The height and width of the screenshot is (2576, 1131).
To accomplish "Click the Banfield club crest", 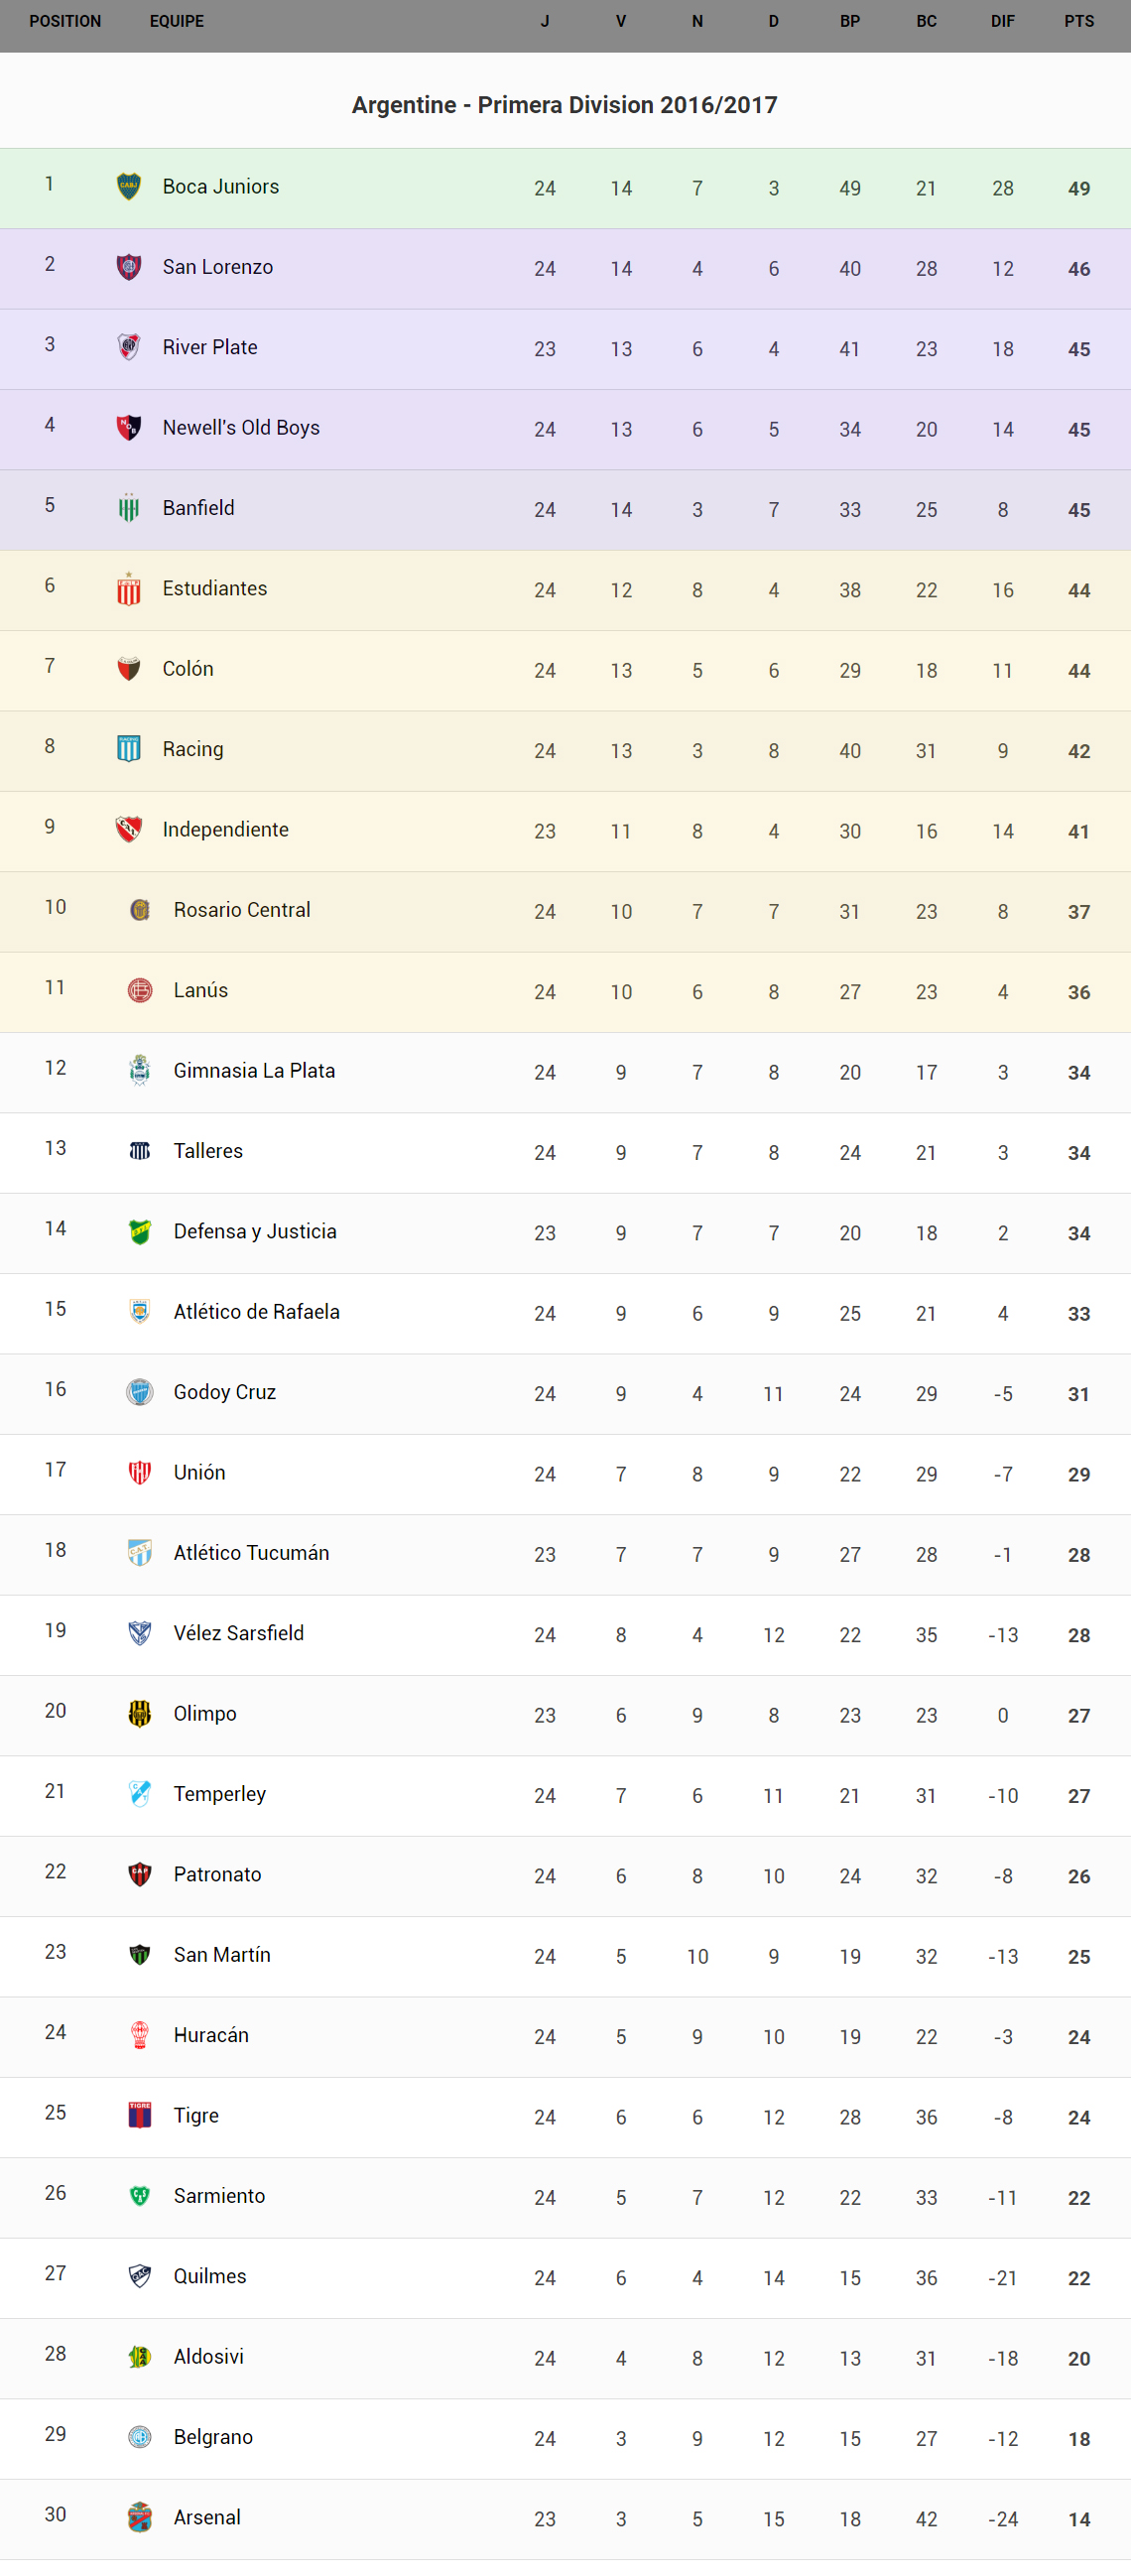I will click(129, 508).
